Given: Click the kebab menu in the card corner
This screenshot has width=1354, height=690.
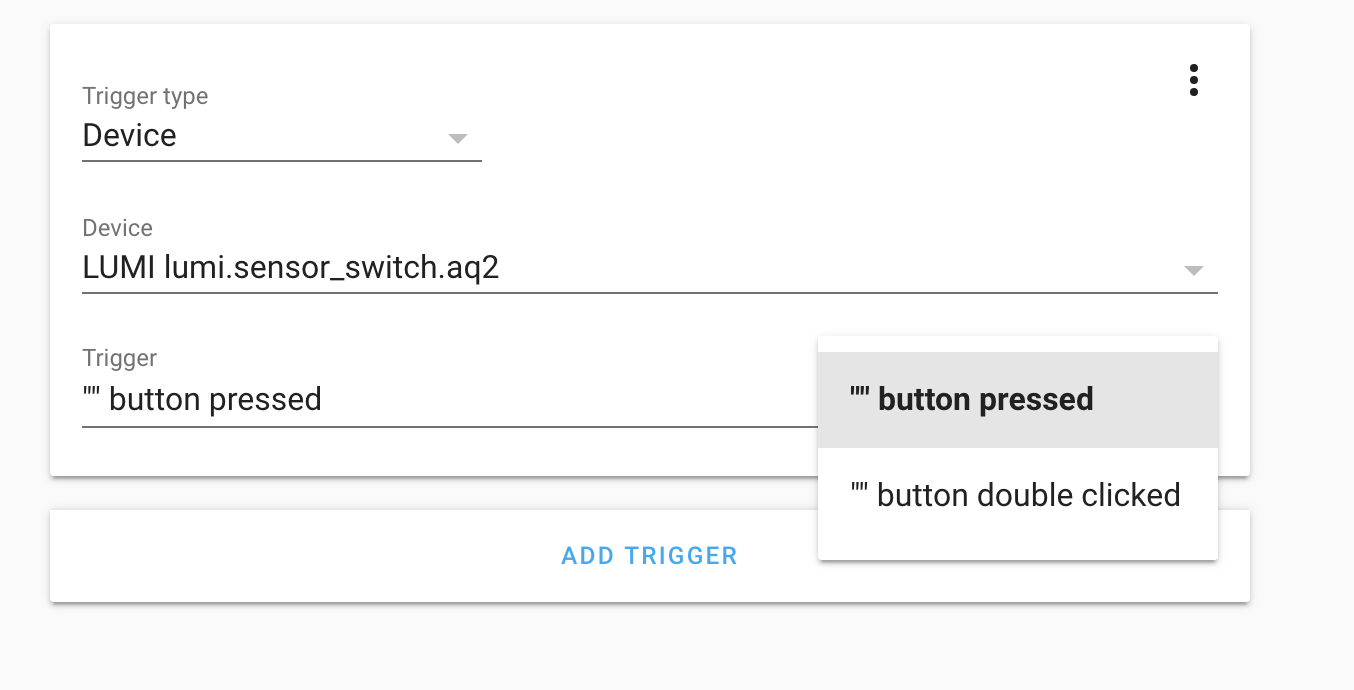Looking at the screenshot, I should click(1194, 81).
